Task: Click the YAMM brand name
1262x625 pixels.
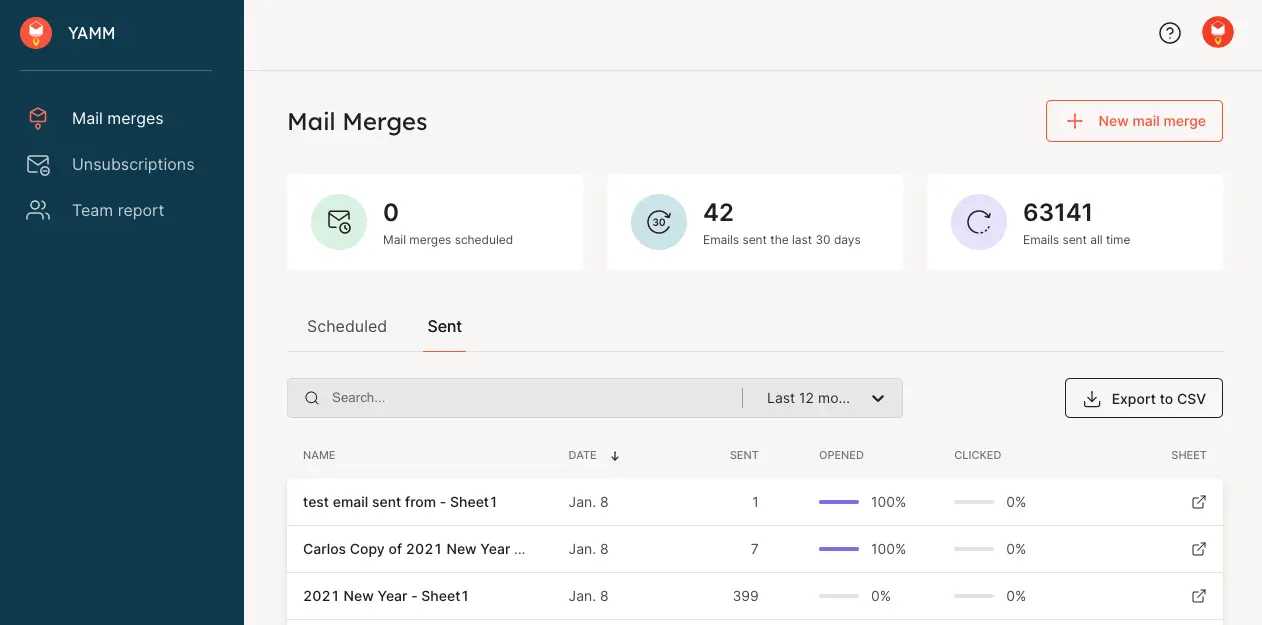Action: (92, 33)
